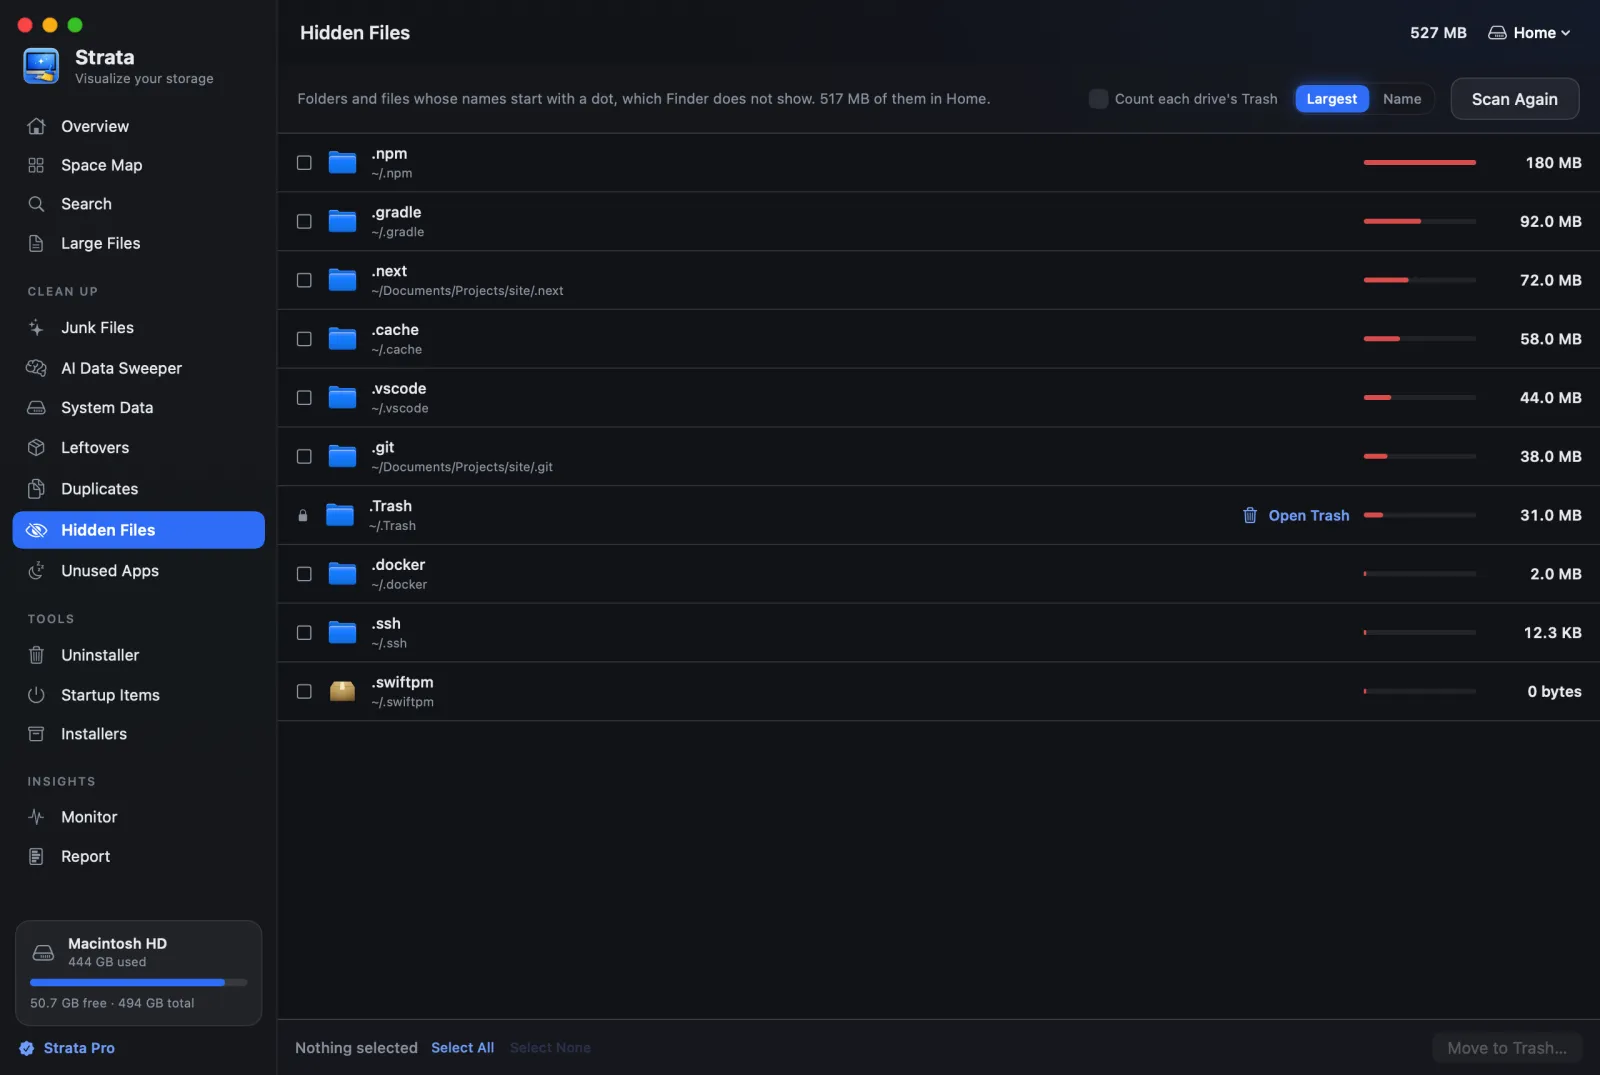This screenshot has height=1075, width=1600.
Task: Click the AI Data Sweeper brain icon
Action: pos(36,368)
